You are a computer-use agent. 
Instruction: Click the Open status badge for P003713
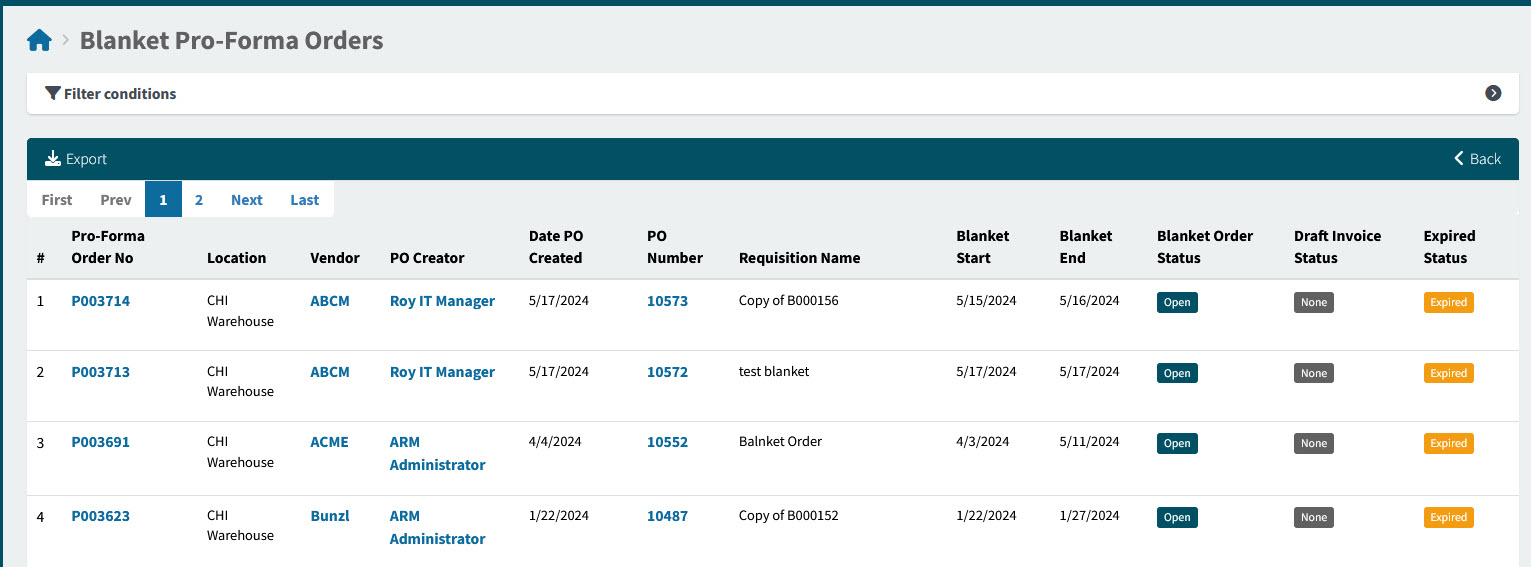[x=1177, y=373]
